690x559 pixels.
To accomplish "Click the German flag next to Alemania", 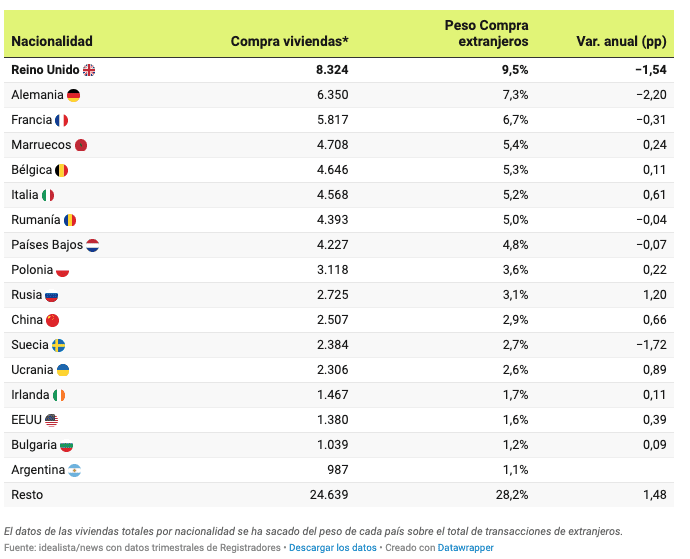I will coord(73,95).
